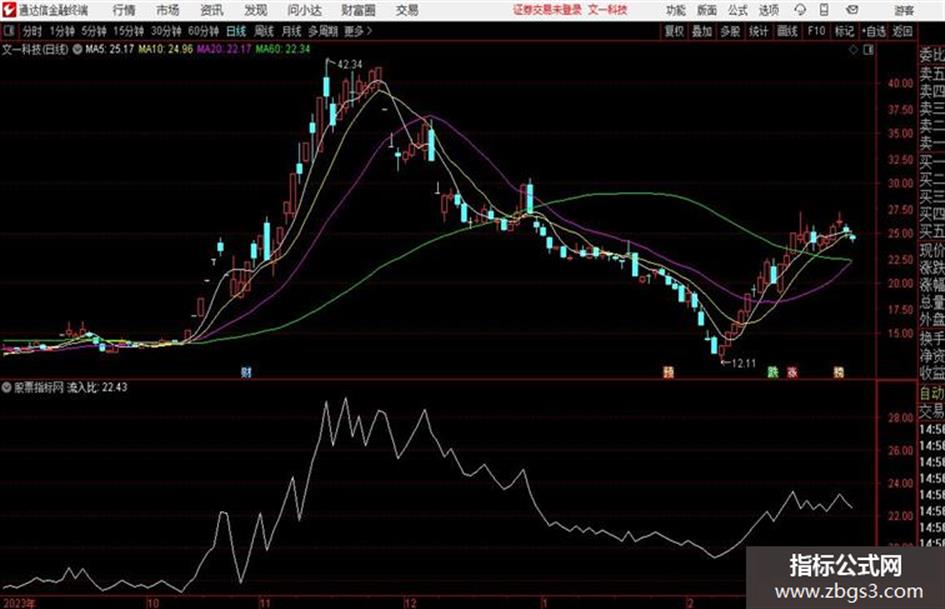The image size is (945, 609).
Task: Click the 标记 toolbar button
Action: (844, 31)
